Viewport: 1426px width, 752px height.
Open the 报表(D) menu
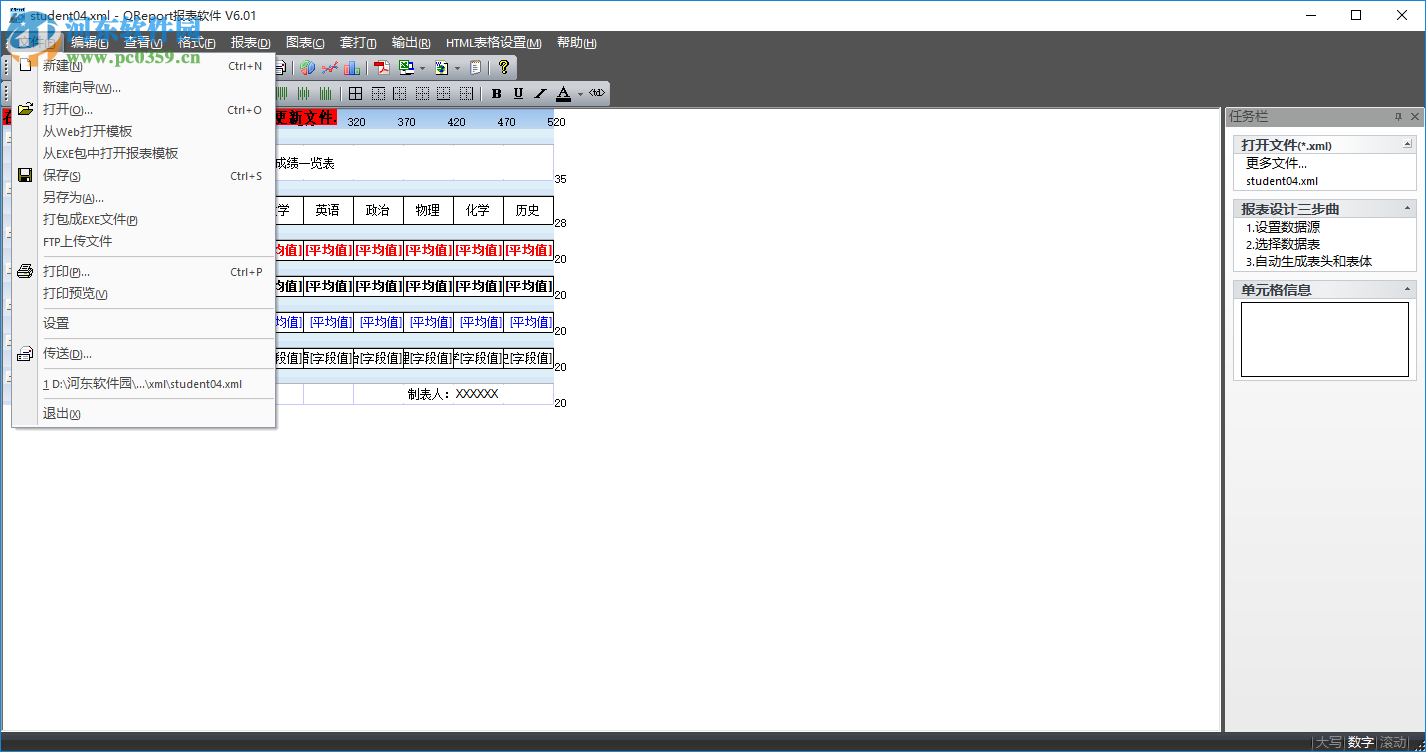click(251, 43)
